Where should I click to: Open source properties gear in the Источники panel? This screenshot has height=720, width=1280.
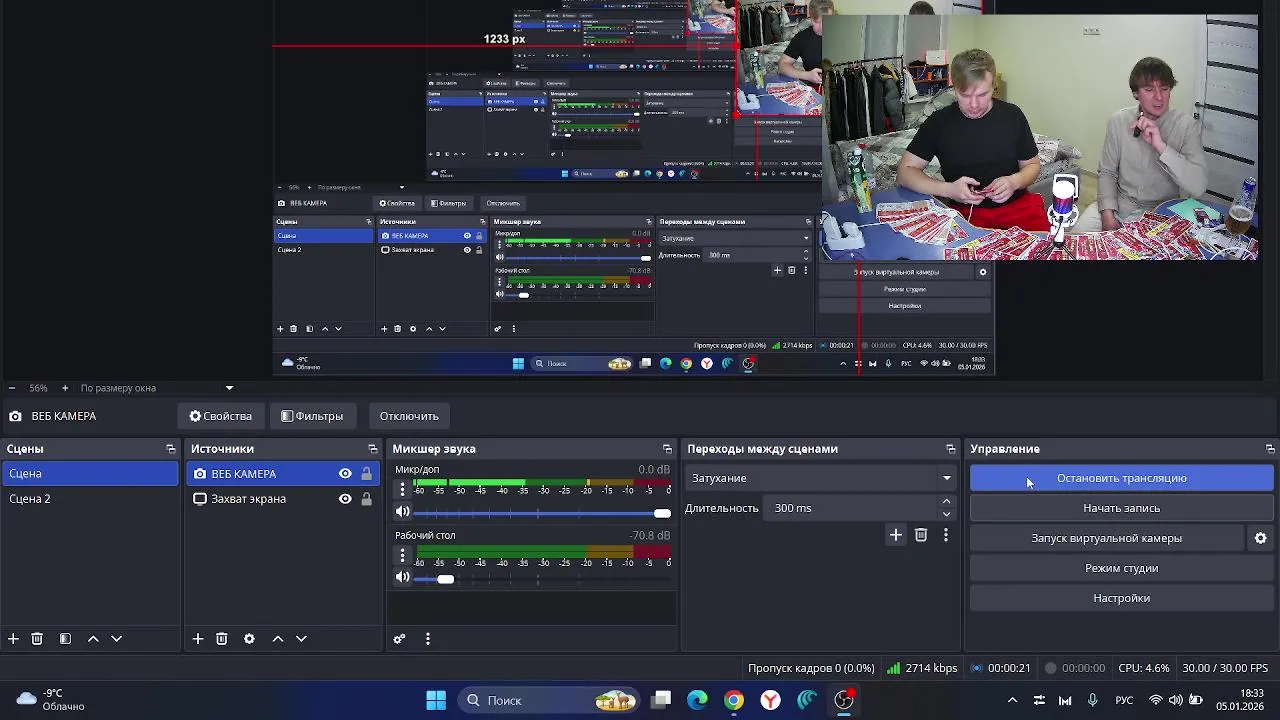[249, 638]
